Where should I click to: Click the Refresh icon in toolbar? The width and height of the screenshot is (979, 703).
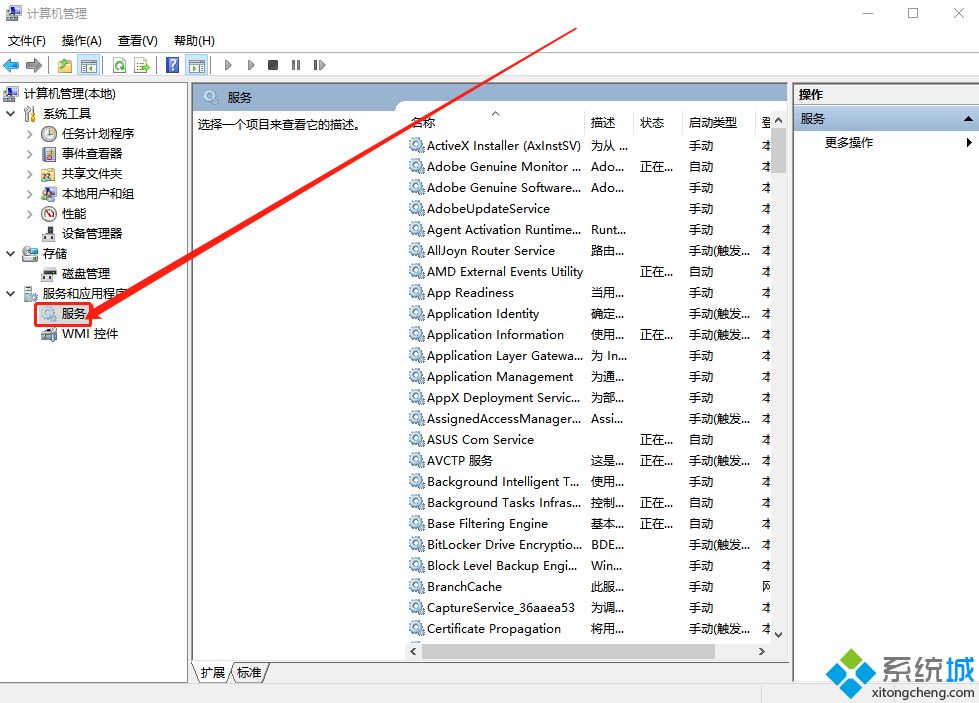pyautogui.click(x=118, y=65)
